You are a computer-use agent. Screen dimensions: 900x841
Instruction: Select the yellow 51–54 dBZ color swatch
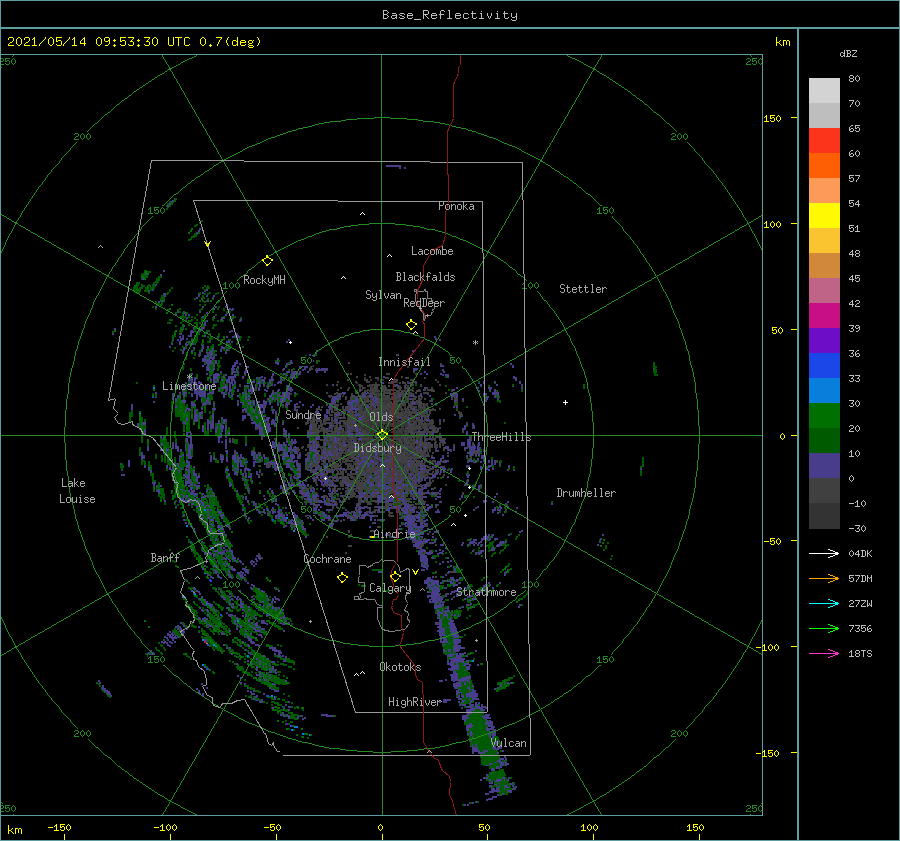824,215
